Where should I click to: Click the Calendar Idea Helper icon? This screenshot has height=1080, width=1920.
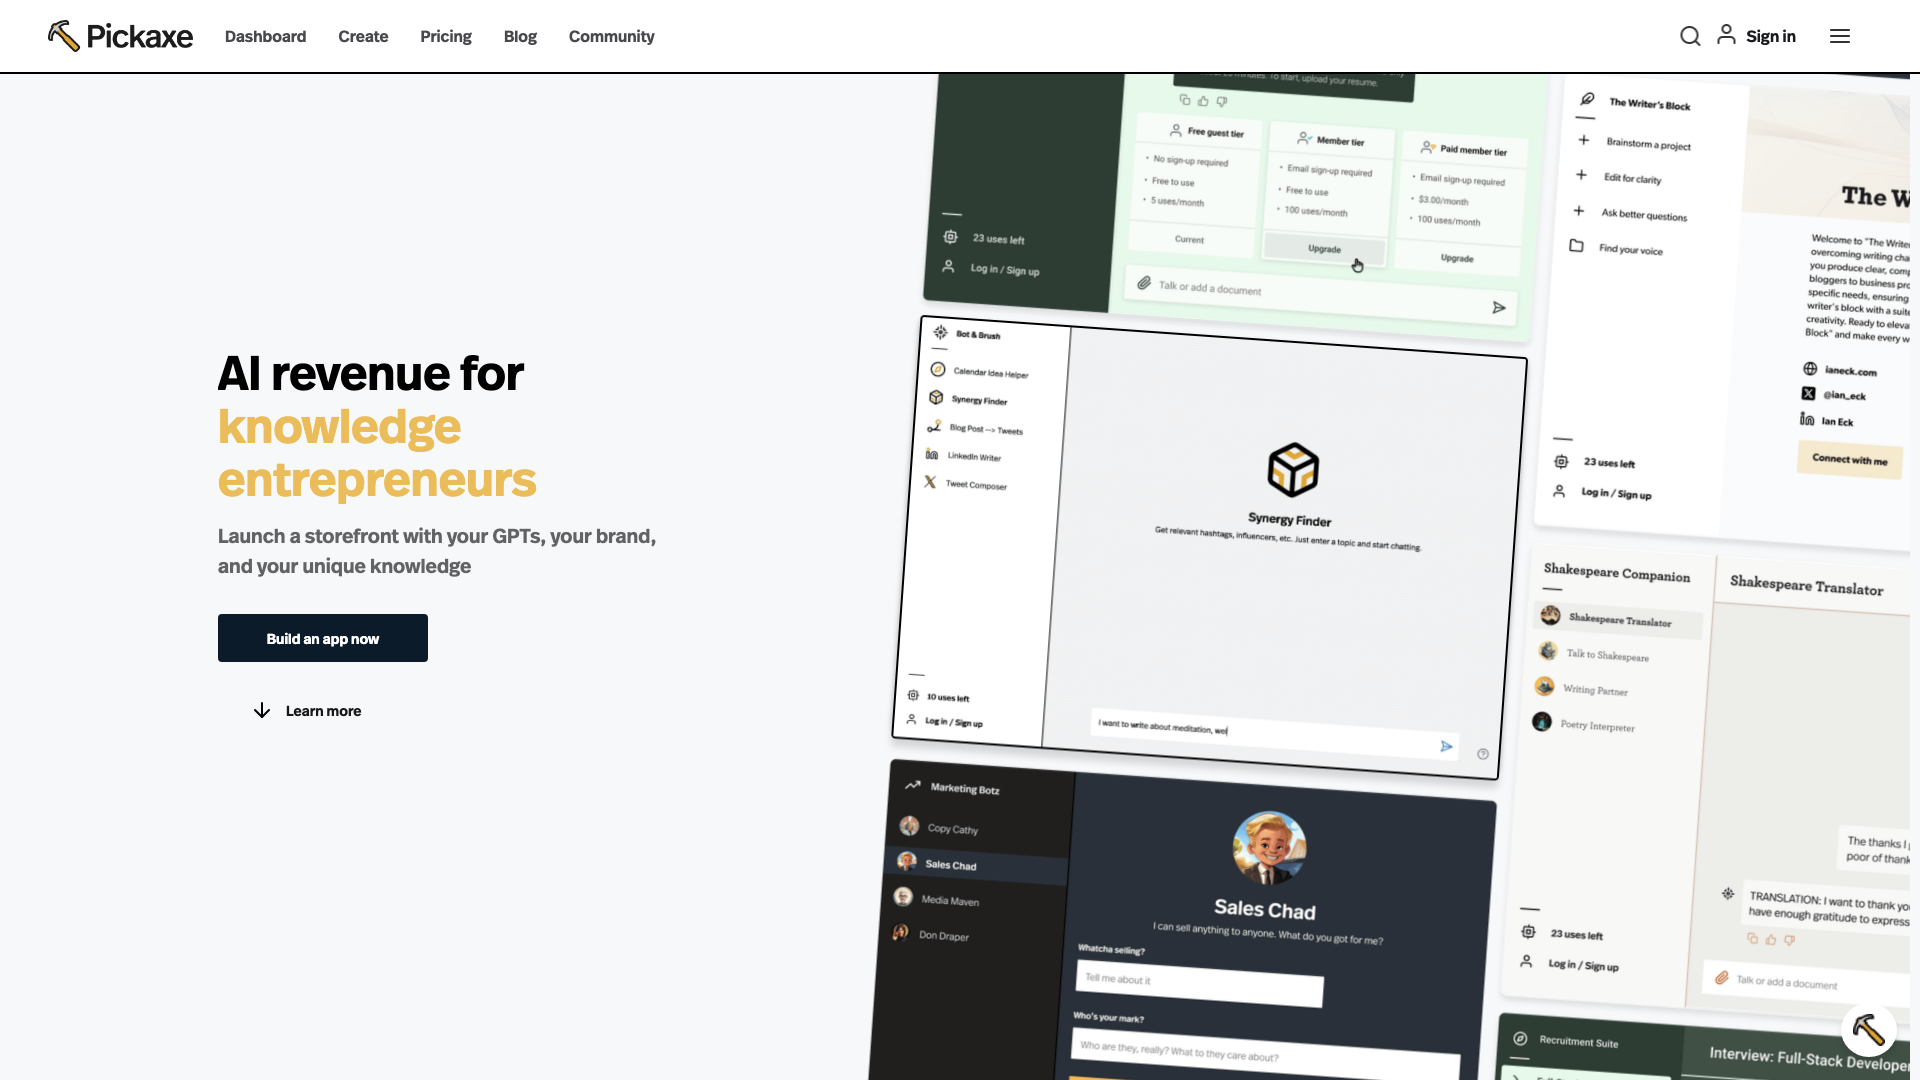click(x=936, y=371)
